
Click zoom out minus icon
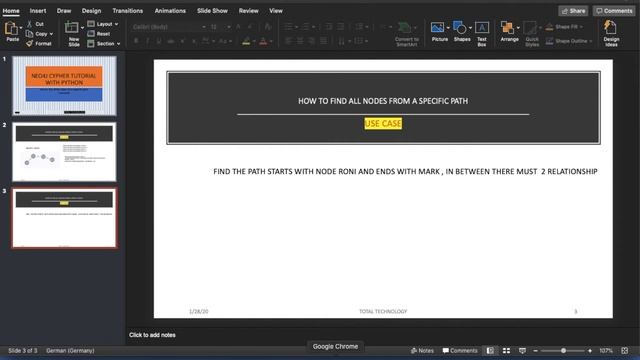pyautogui.click(x=536, y=351)
